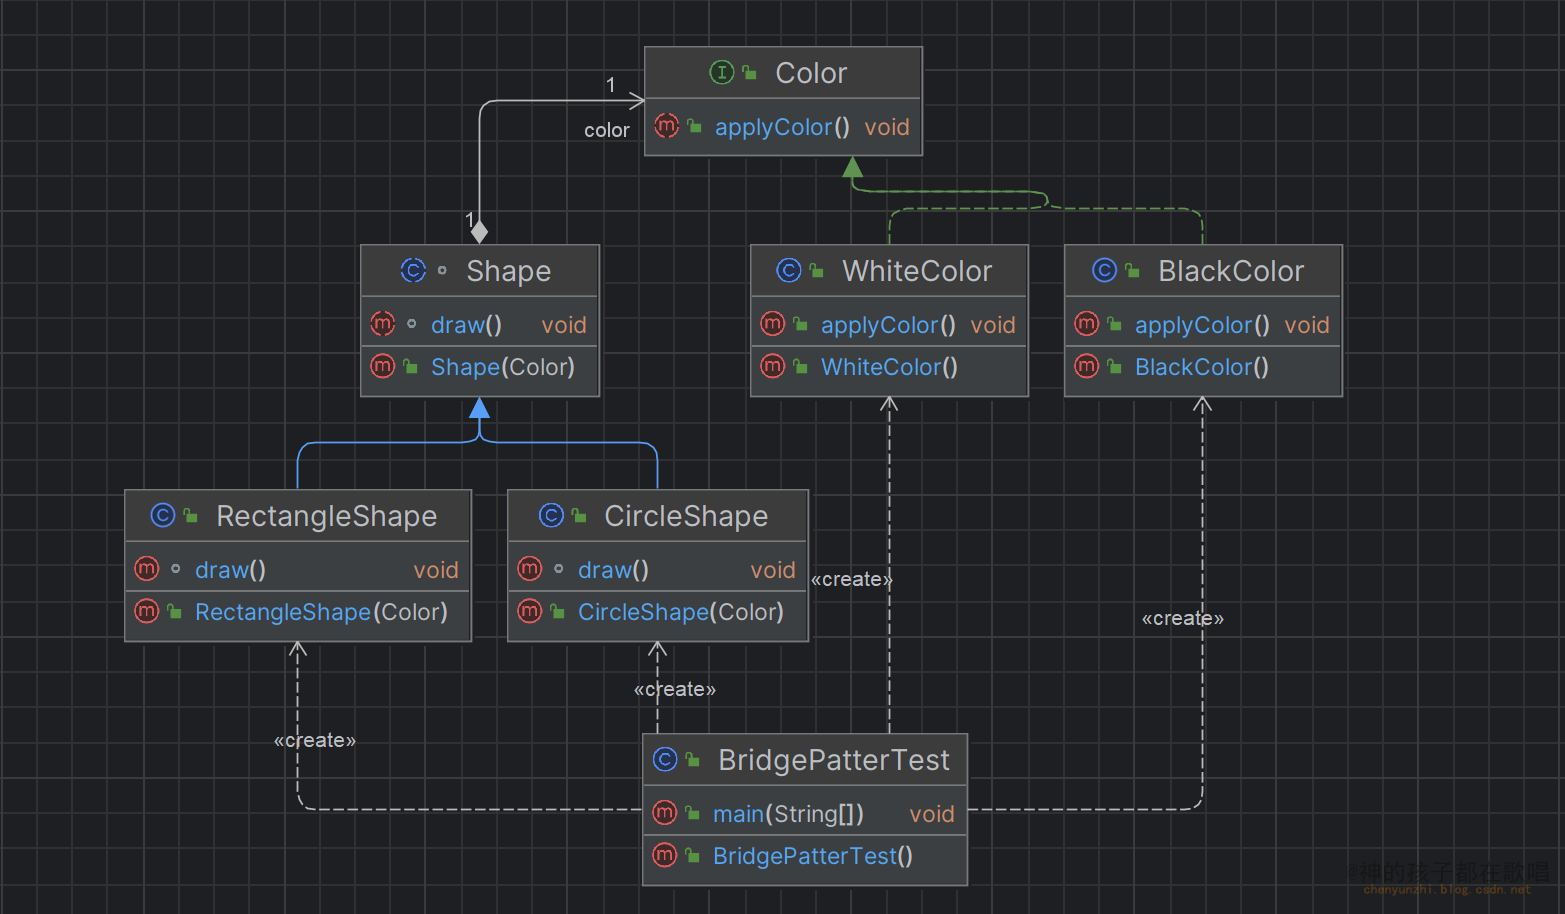The width and height of the screenshot is (1565, 914).
Task: Click the WhiteColor() constructor row
Action: [889, 367]
